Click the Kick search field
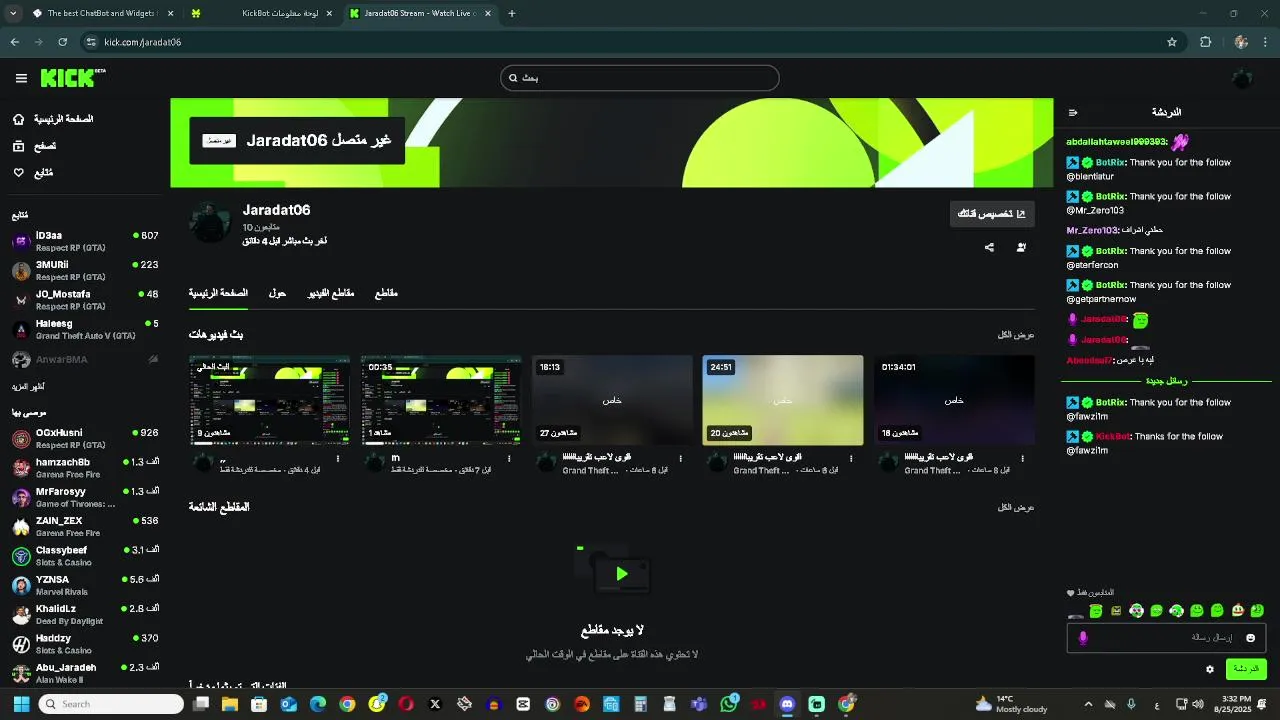Image resolution: width=1280 pixels, height=720 pixels. tap(640, 78)
